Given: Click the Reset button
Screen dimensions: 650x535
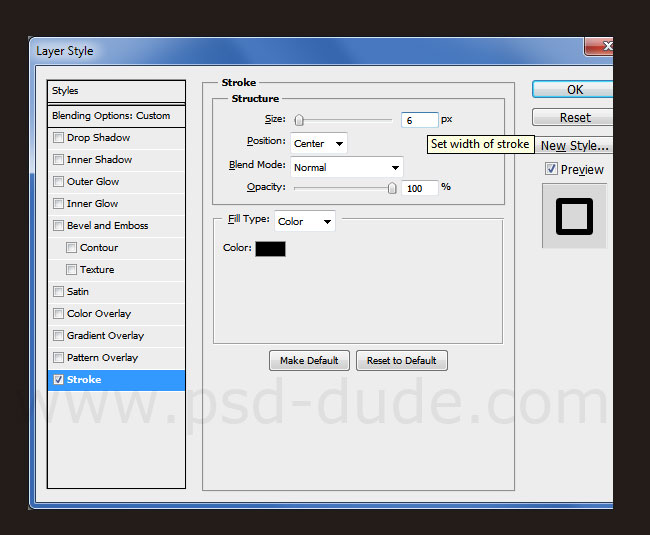Looking at the screenshot, I should [x=574, y=117].
